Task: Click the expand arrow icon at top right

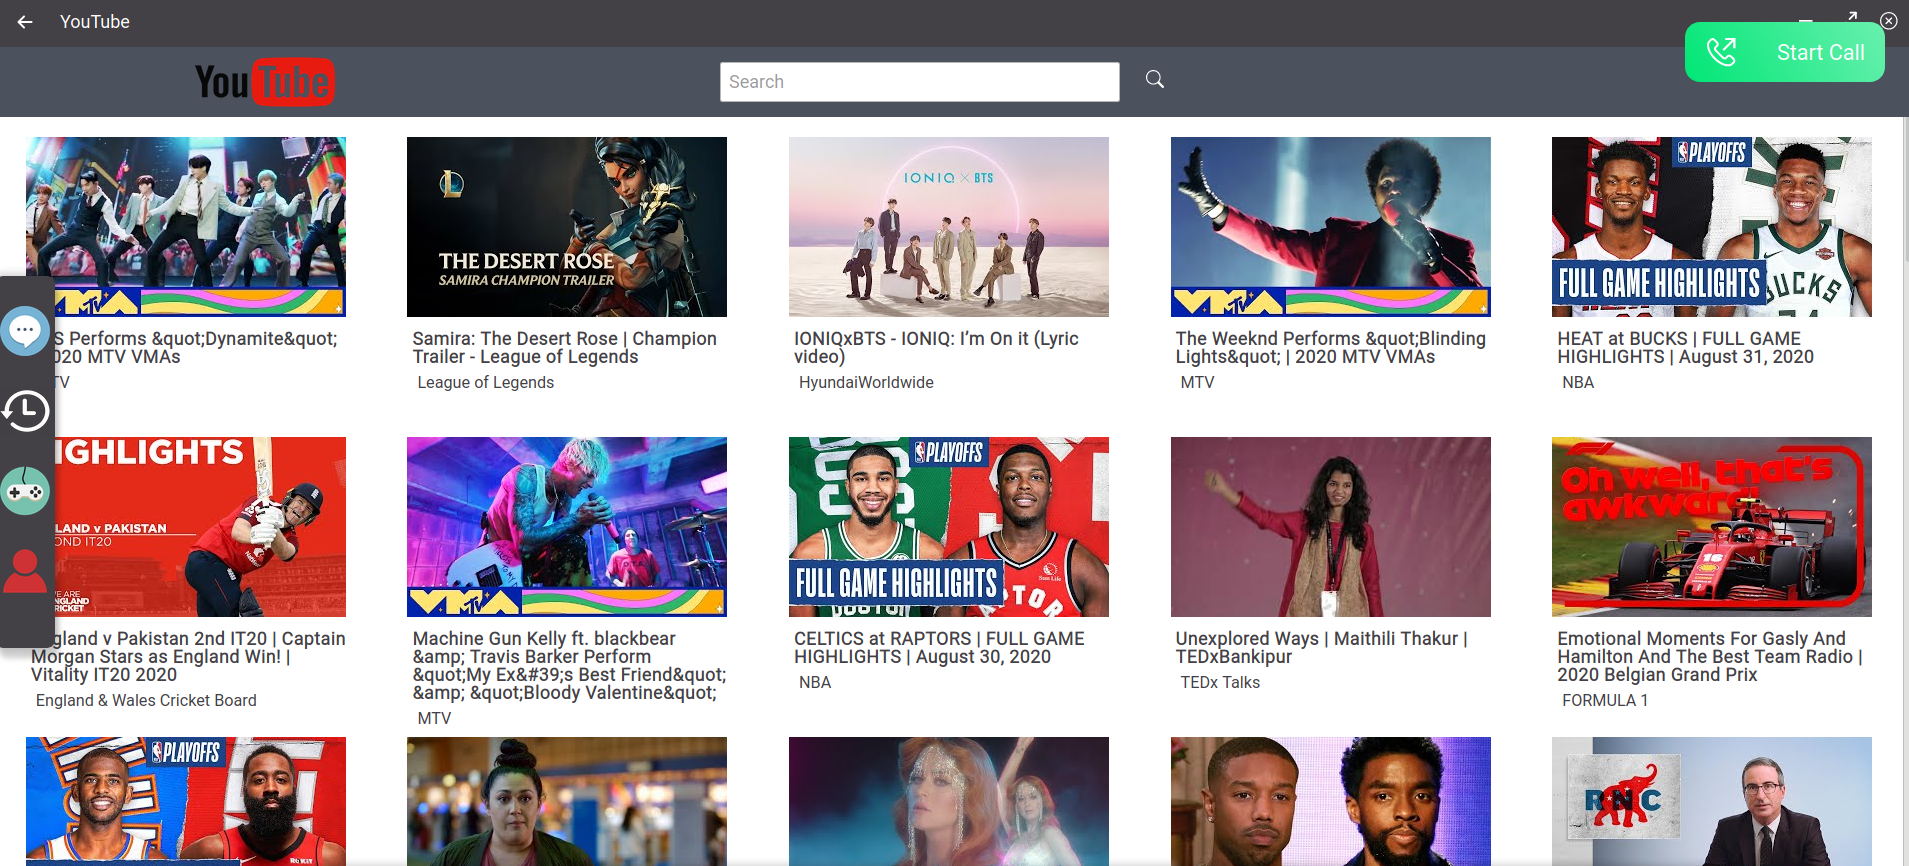Action: coord(1852,15)
